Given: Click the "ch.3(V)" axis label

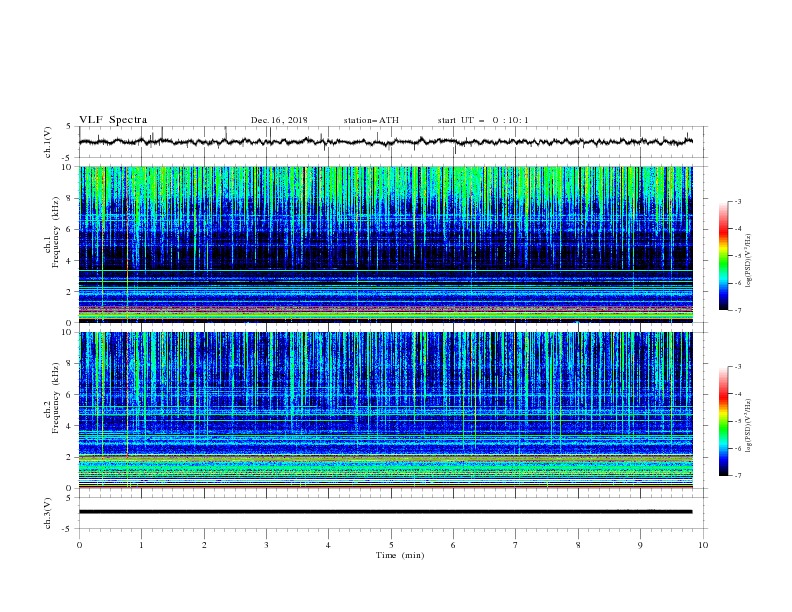Looking at the screenshot, I should (48, 513).
